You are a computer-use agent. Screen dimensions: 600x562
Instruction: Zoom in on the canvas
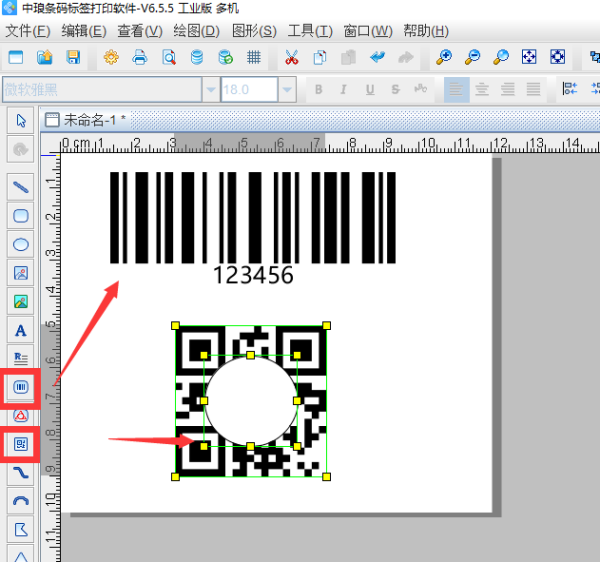click(x=444, y=57)
